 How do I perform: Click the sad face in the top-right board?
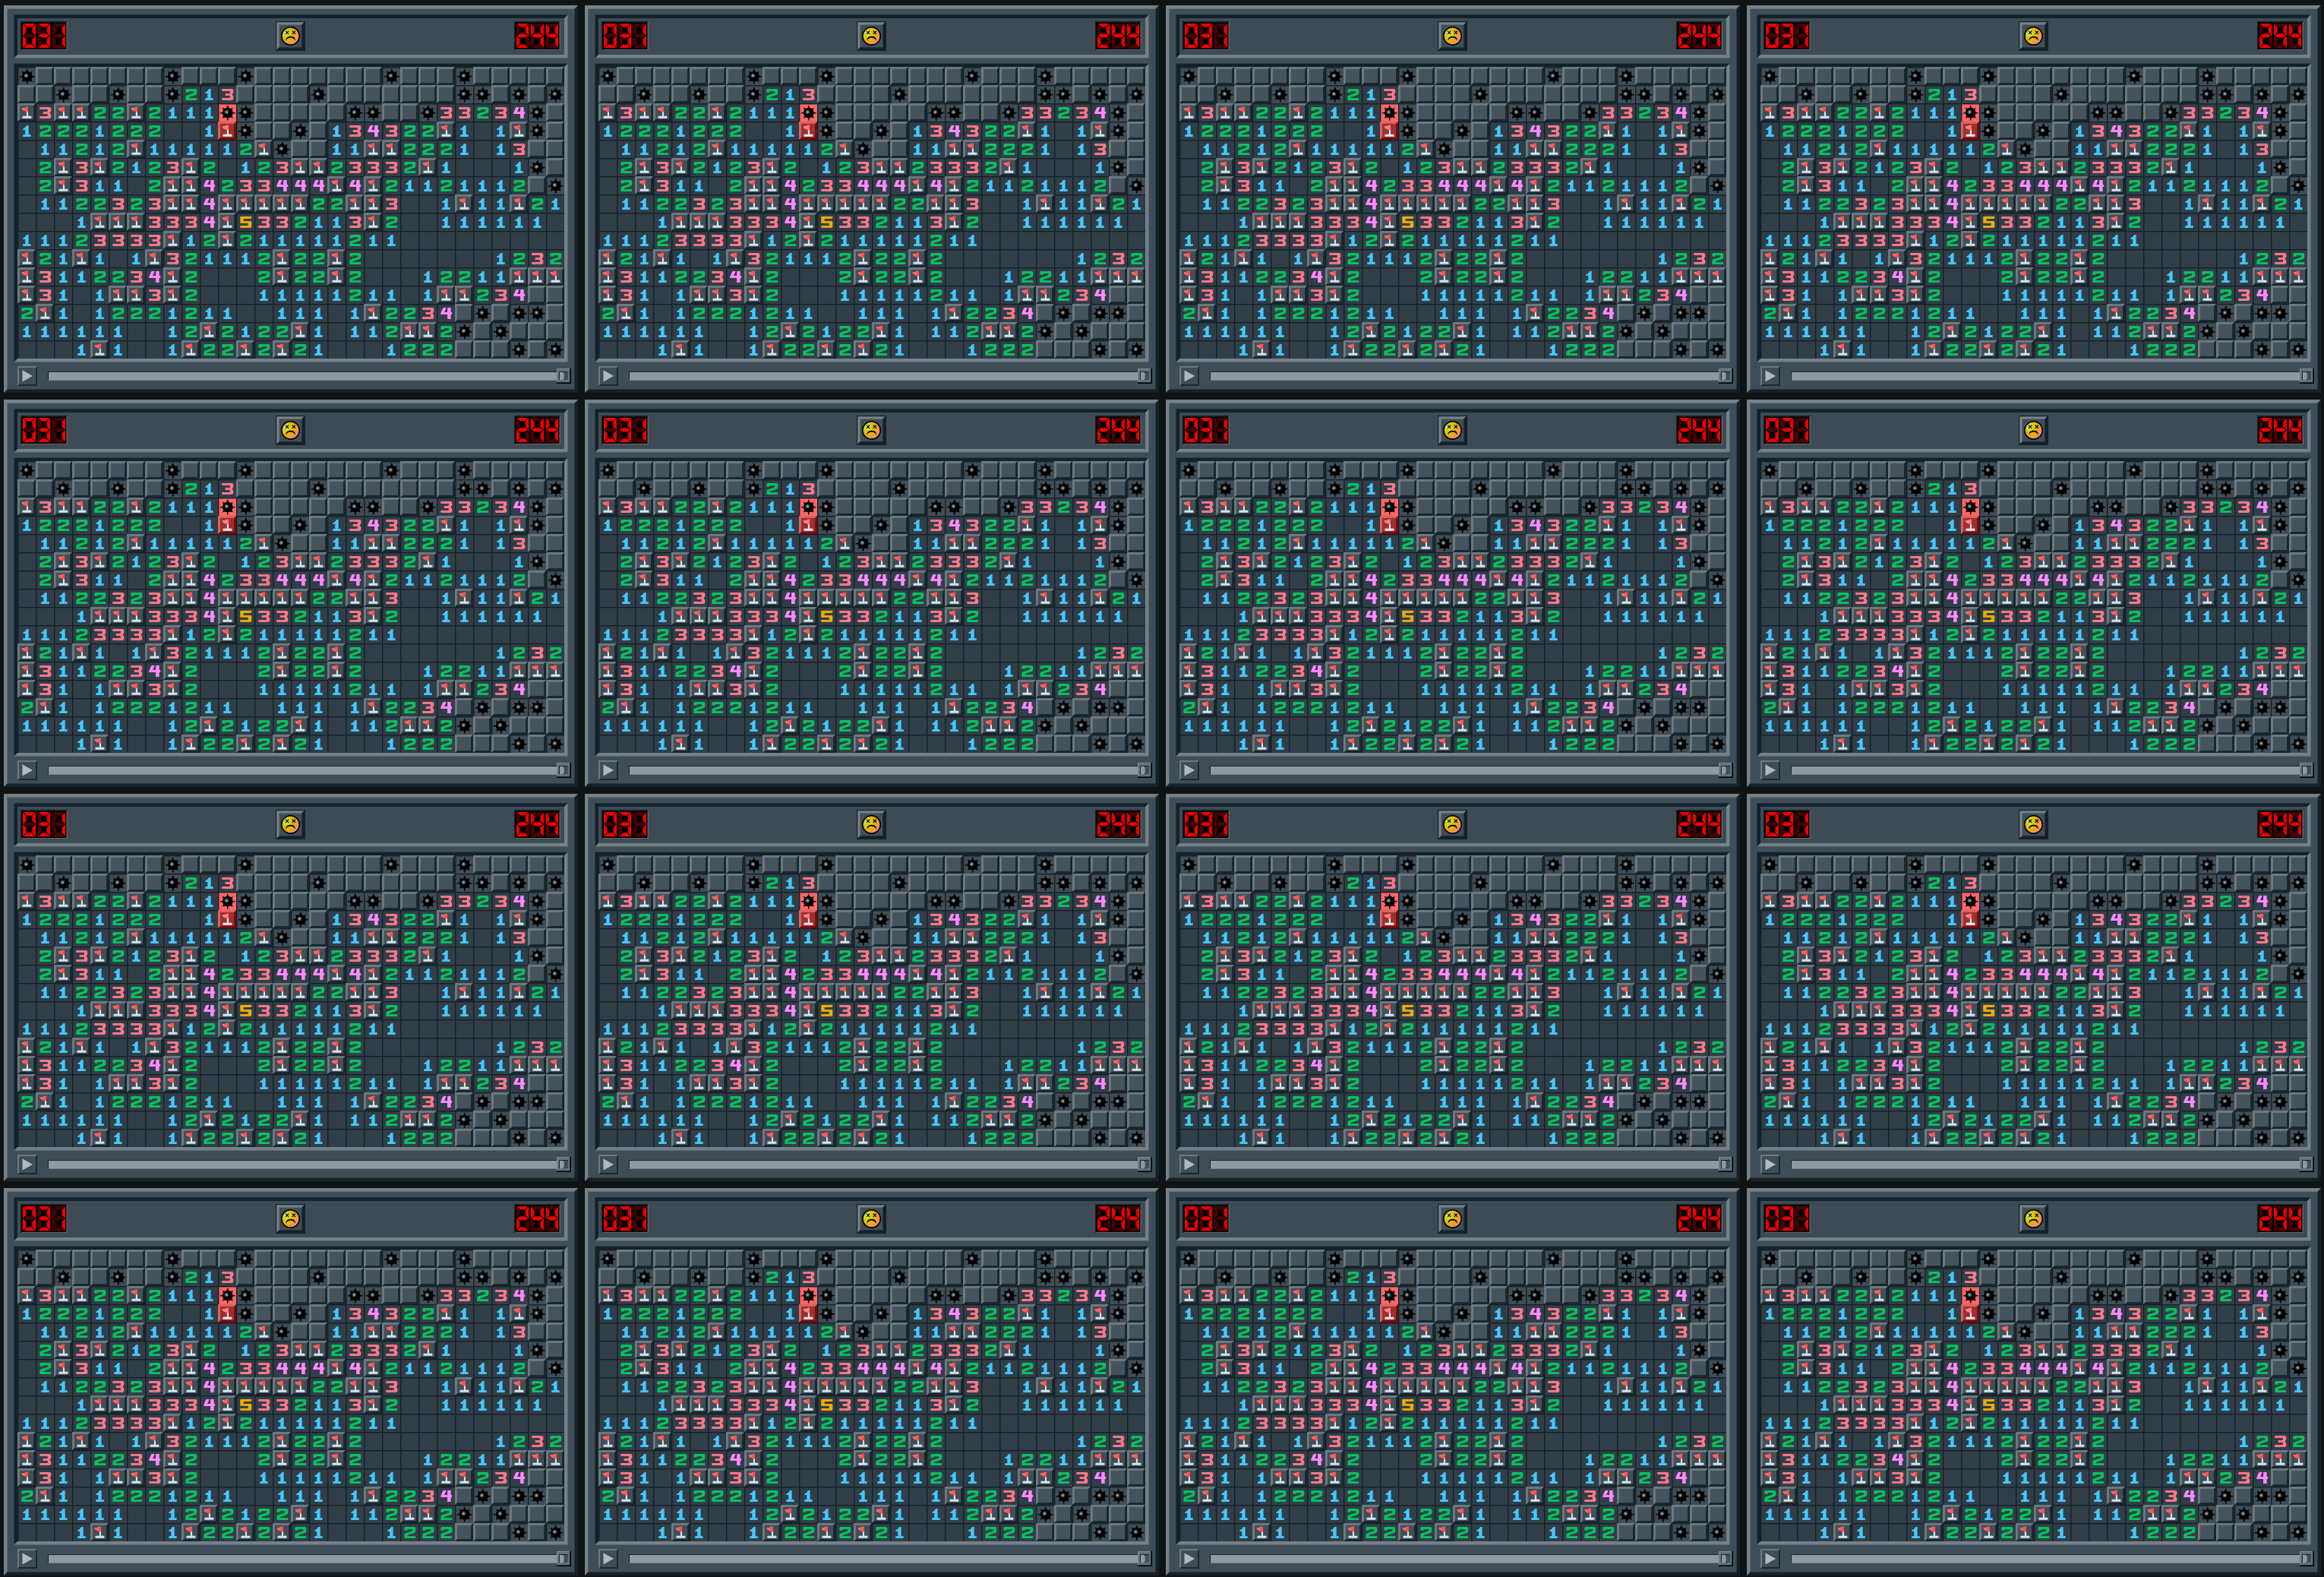2033,36
